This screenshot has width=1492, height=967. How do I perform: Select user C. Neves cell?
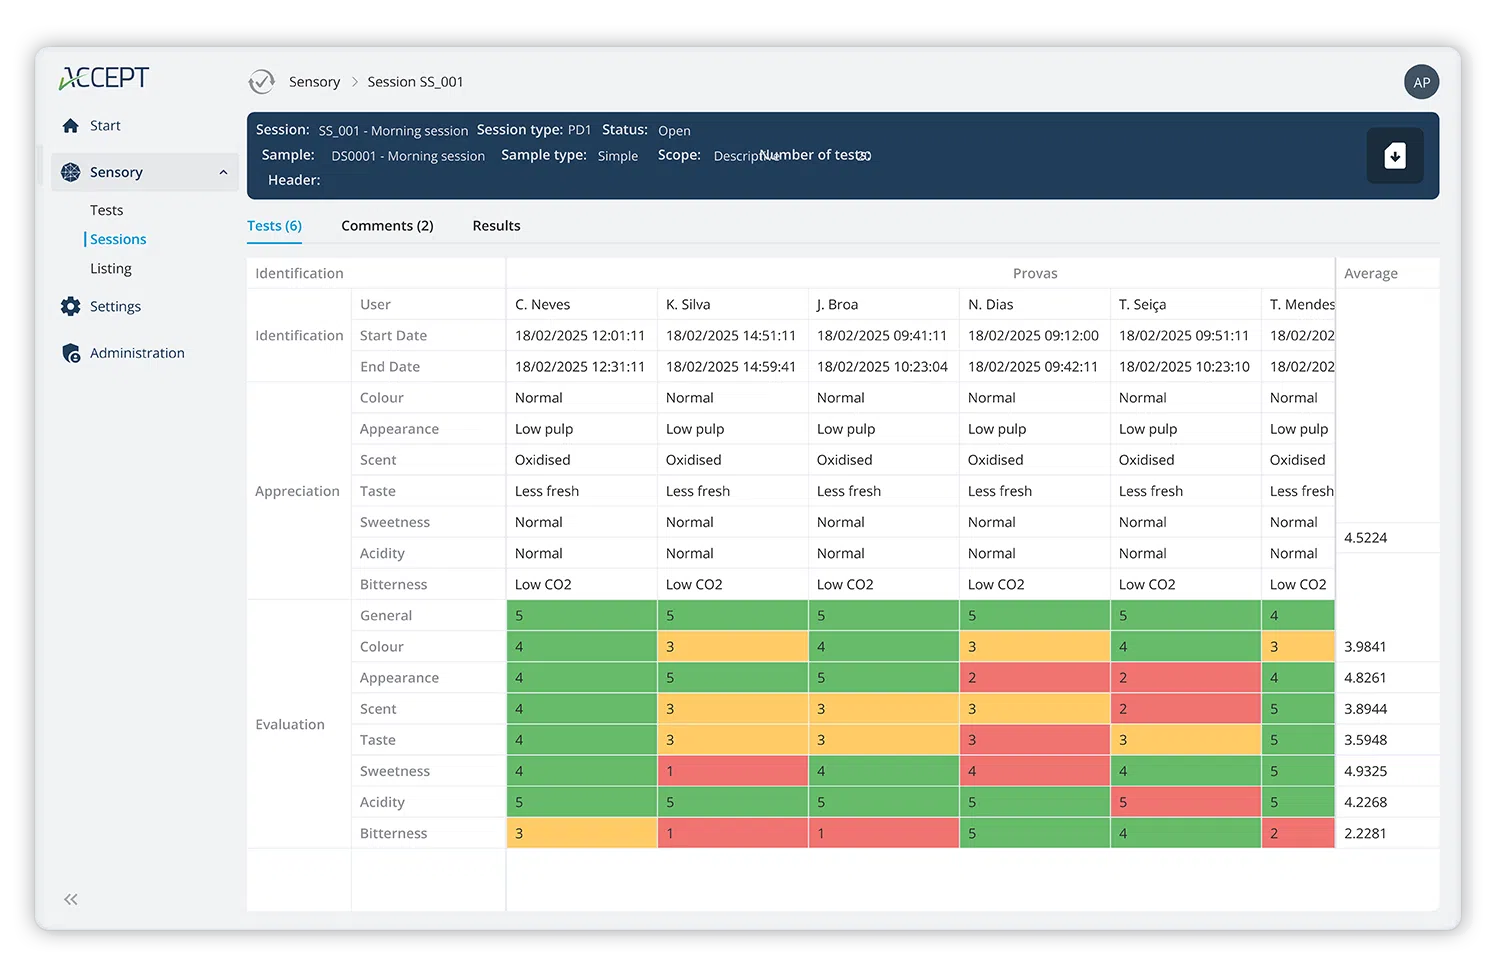tap(581, 304)
